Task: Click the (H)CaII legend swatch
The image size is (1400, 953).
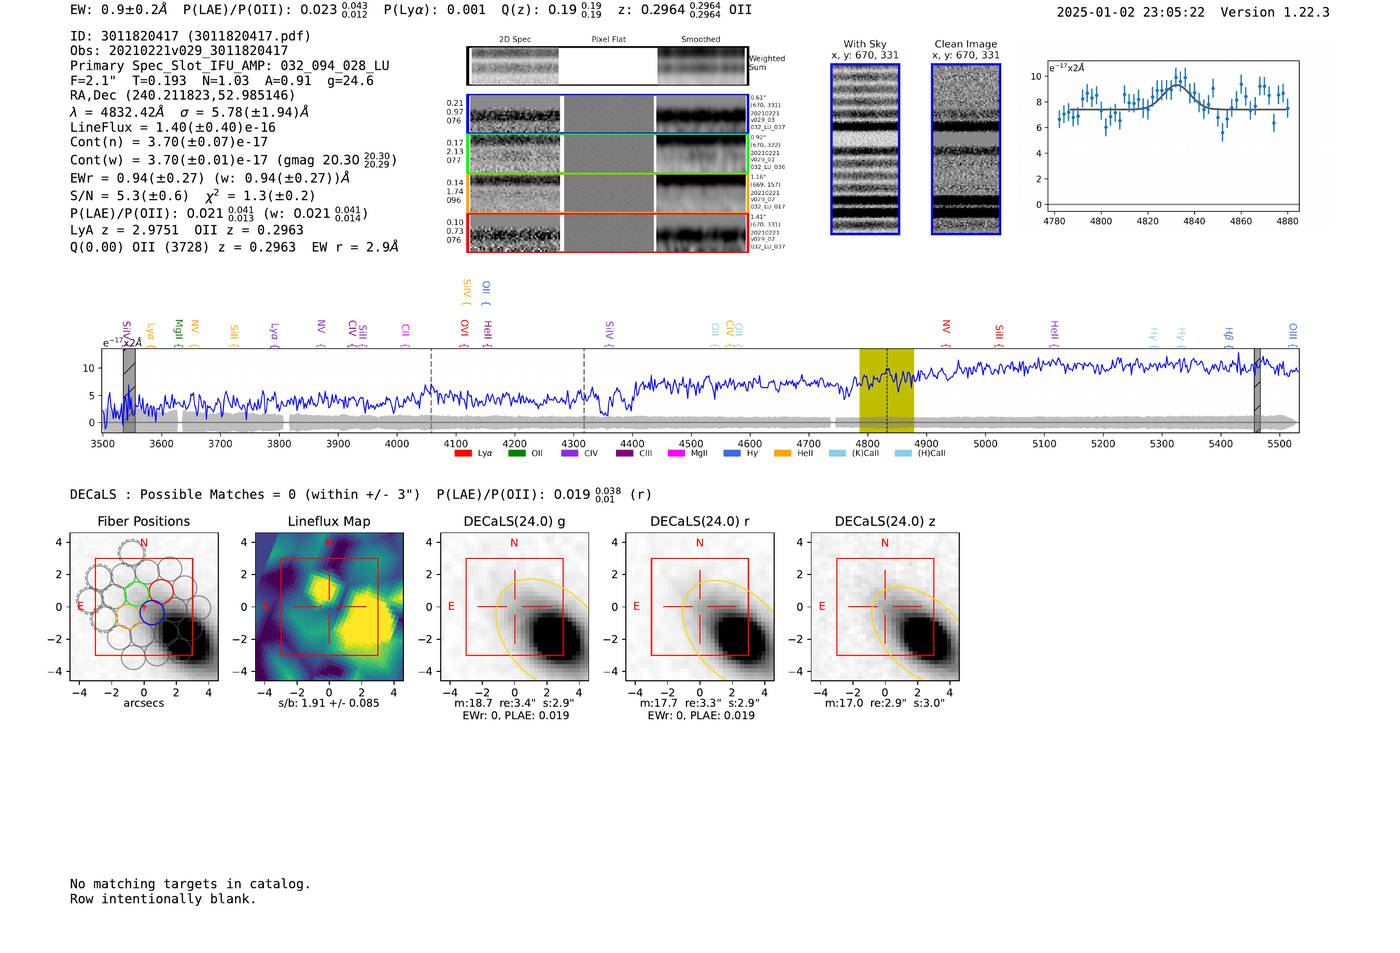Action: (x=903, y=453)
